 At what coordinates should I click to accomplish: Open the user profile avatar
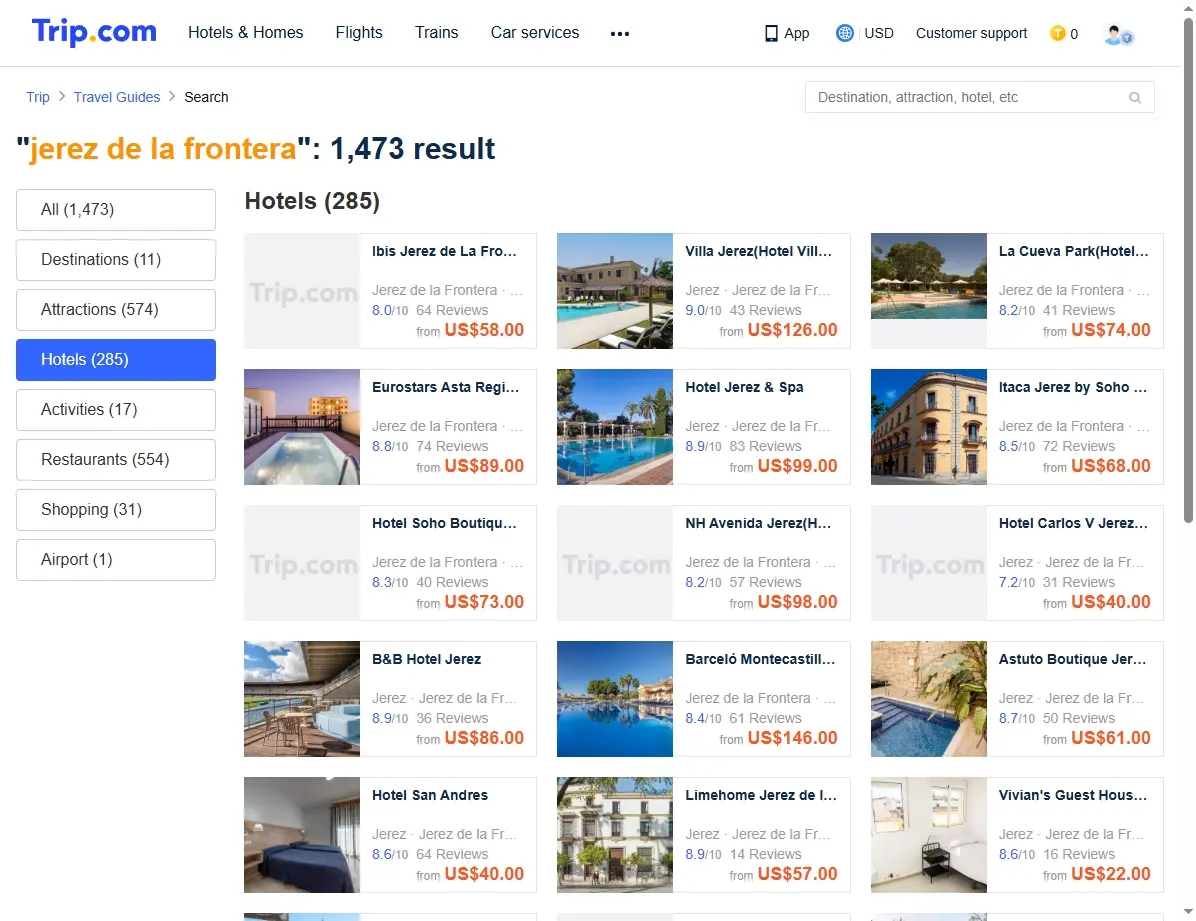point(1118,34)
